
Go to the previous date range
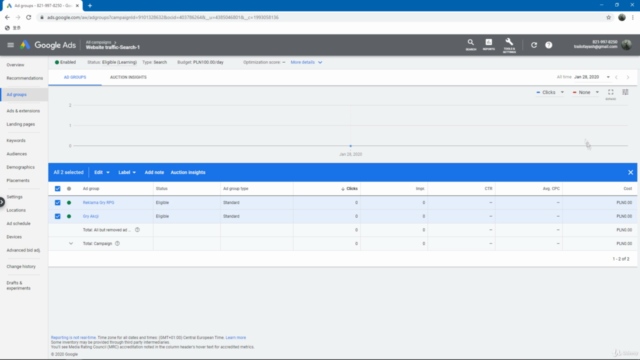pyautogui.click(x=616, y=77)
